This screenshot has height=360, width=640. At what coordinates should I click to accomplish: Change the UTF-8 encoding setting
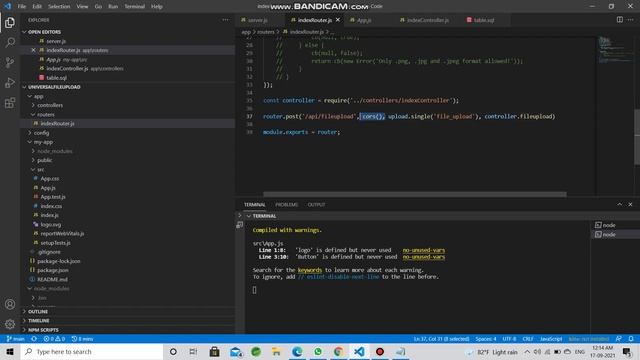tap(509, 339)
